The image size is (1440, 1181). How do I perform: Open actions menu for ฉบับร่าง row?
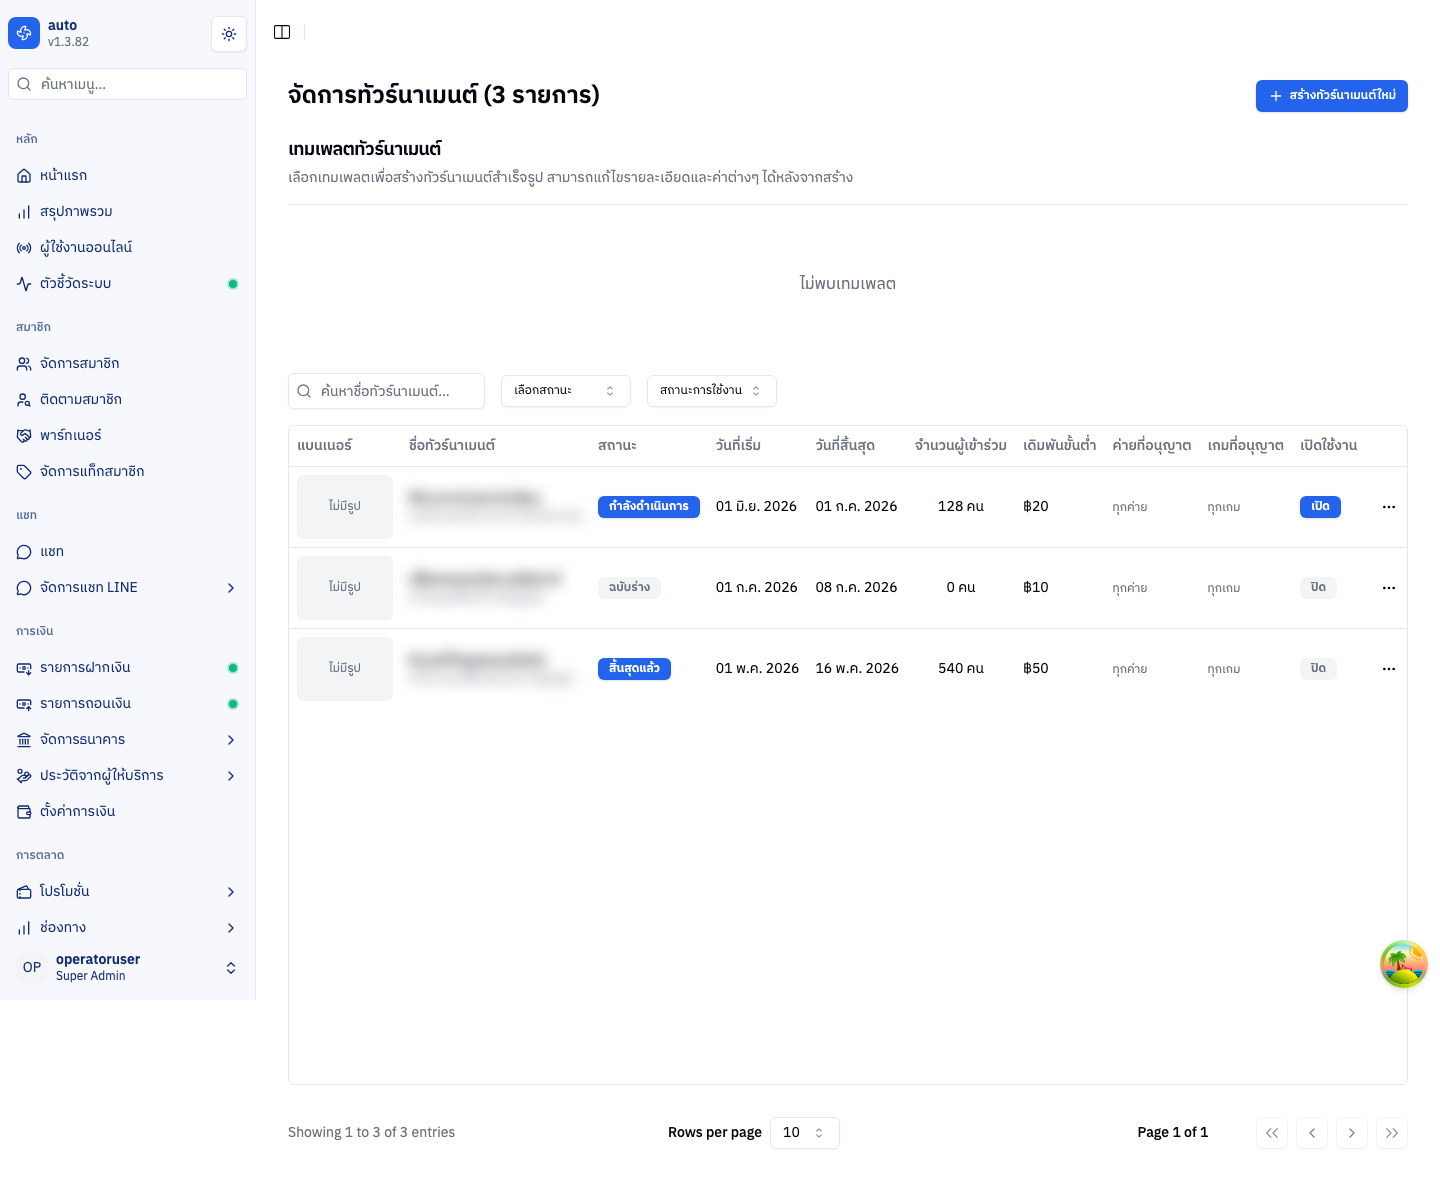click(1389, 588)
